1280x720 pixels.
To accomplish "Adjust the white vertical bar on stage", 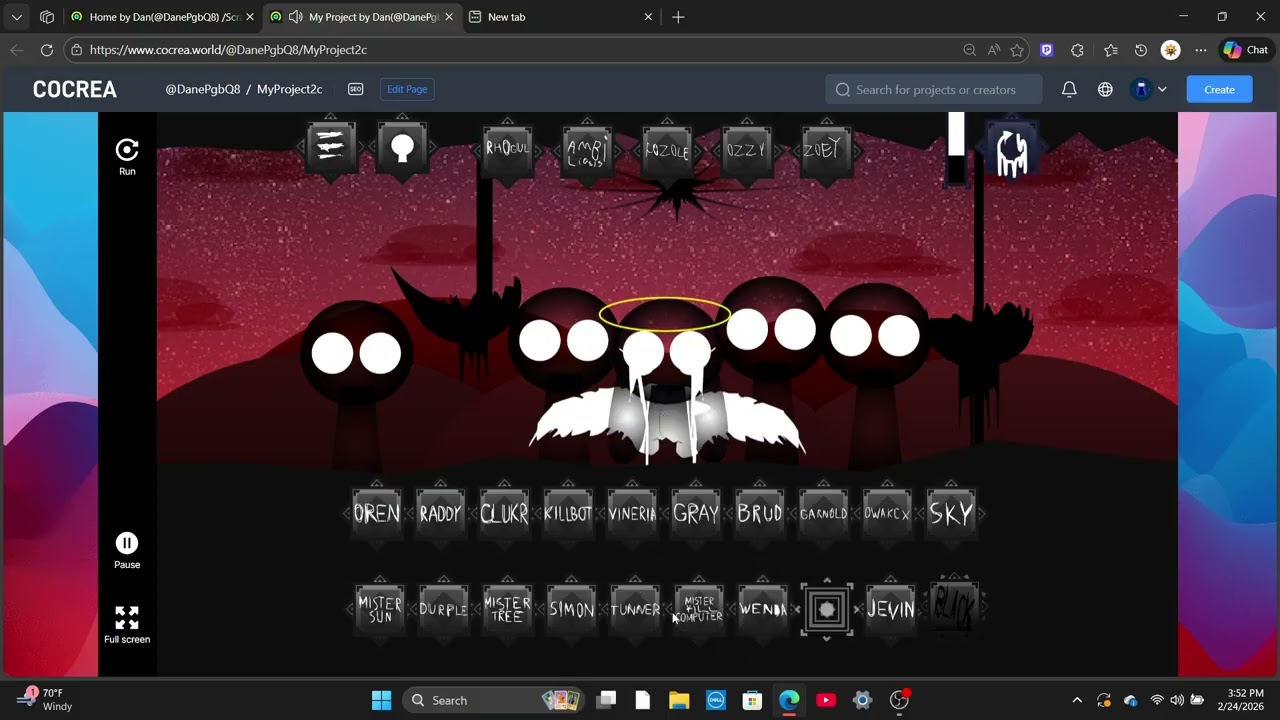I will click(x=956, y=148).
